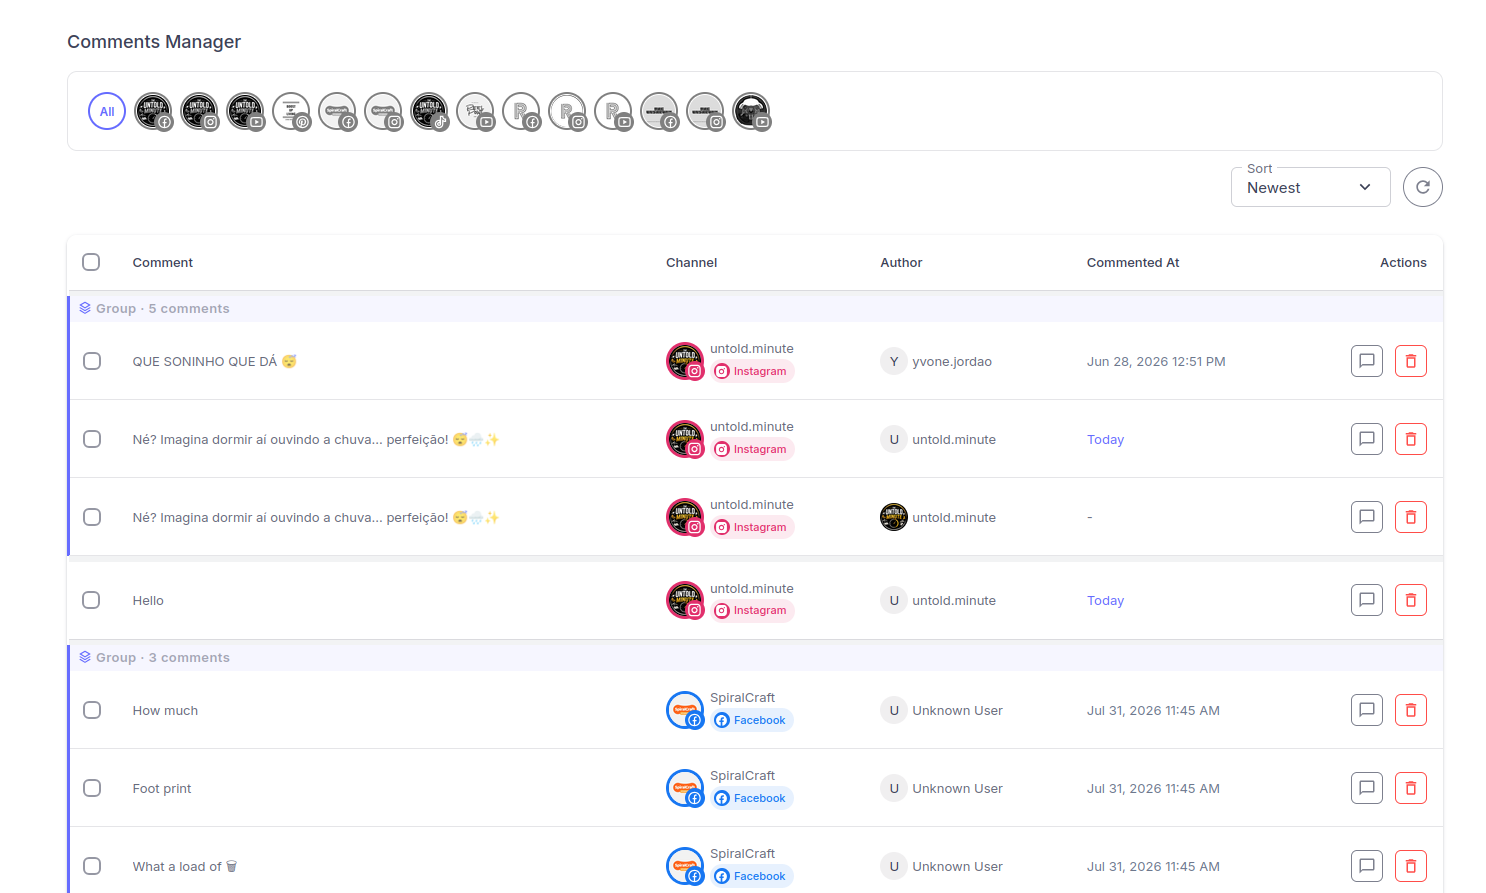Click 'Unknown User' in 'How much' row

[x=957, y=710]
